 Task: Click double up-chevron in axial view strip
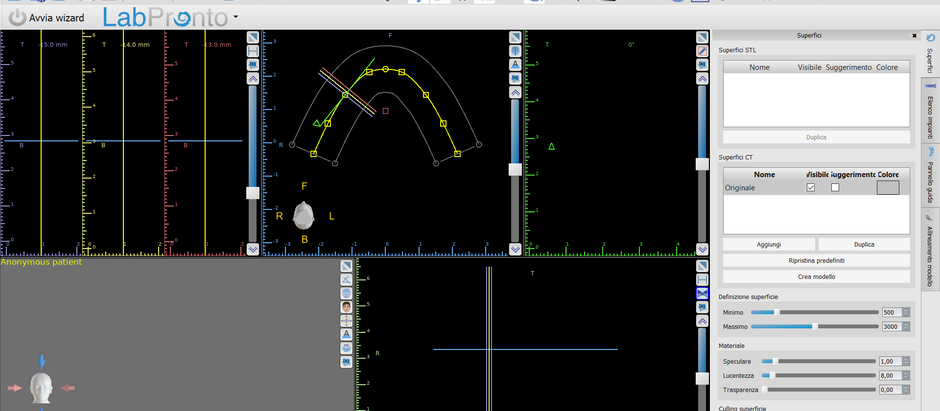[x=515, y=92]
